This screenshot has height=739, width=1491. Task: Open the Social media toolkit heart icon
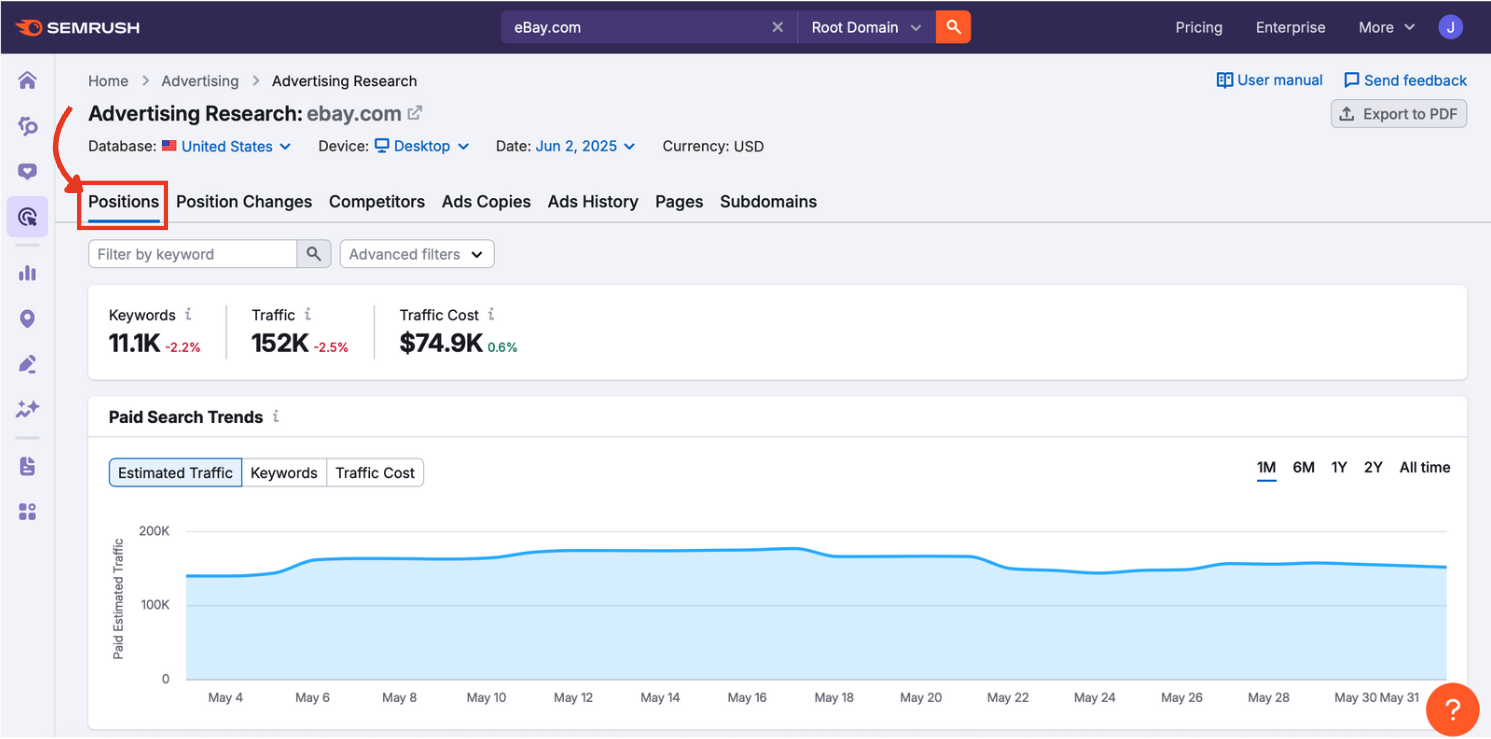[26, 171]
